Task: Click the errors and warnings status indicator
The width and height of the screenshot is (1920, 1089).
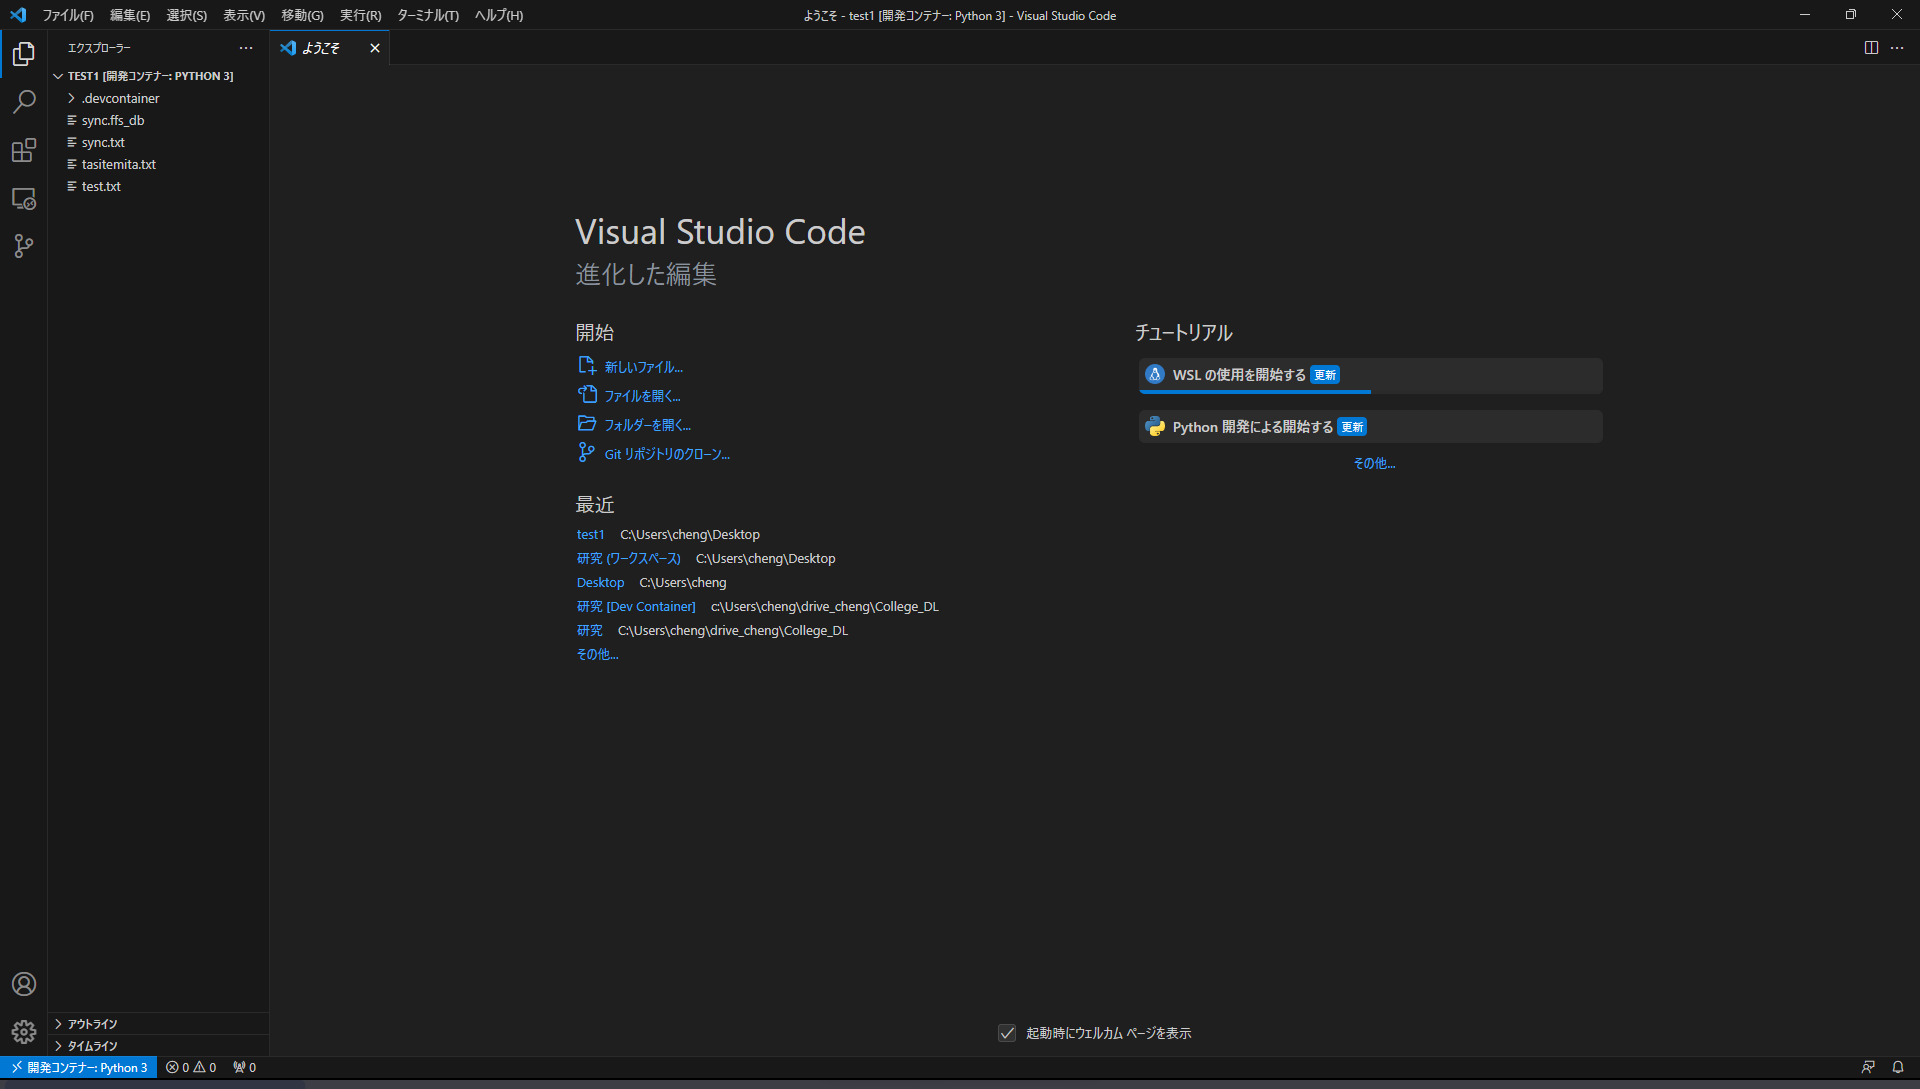Action: pos(190,1067)
